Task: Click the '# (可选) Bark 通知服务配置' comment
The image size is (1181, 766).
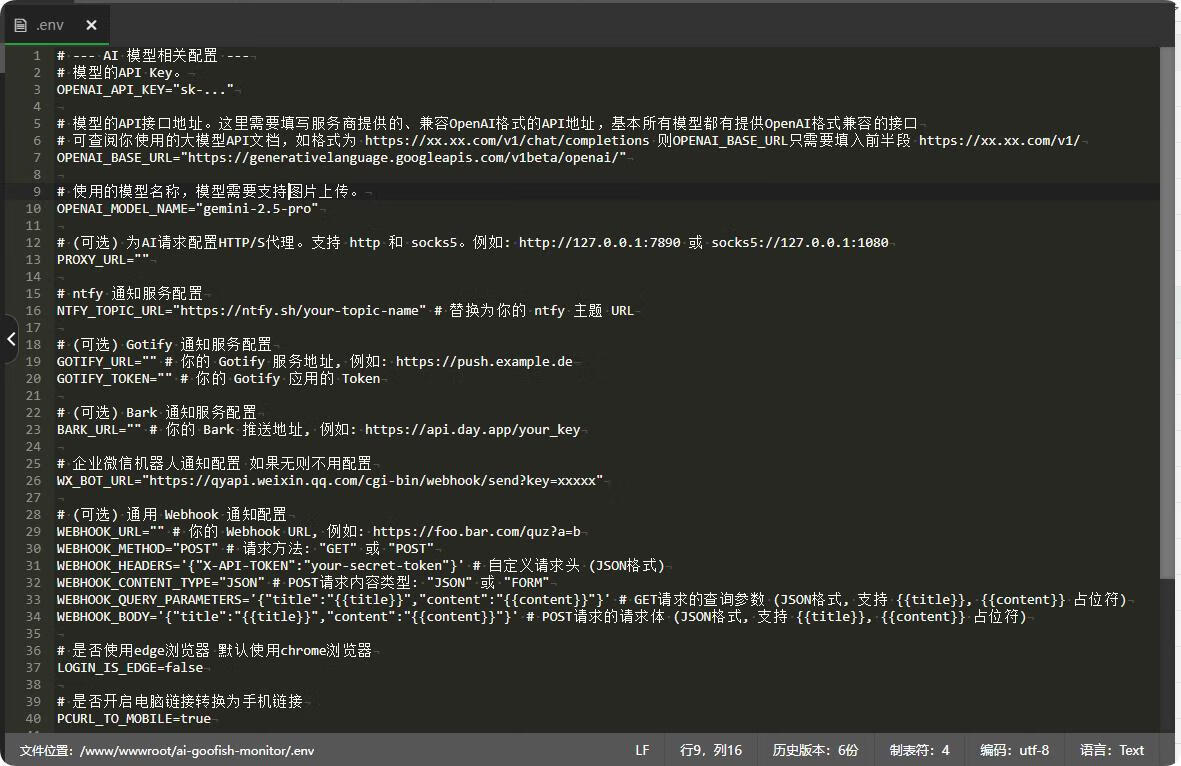Action: click(157, 413)
